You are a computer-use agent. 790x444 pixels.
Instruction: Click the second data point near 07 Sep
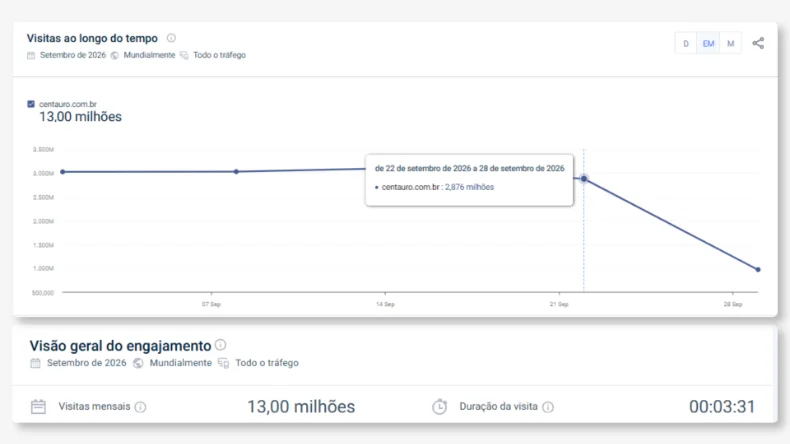click(236, 171)
